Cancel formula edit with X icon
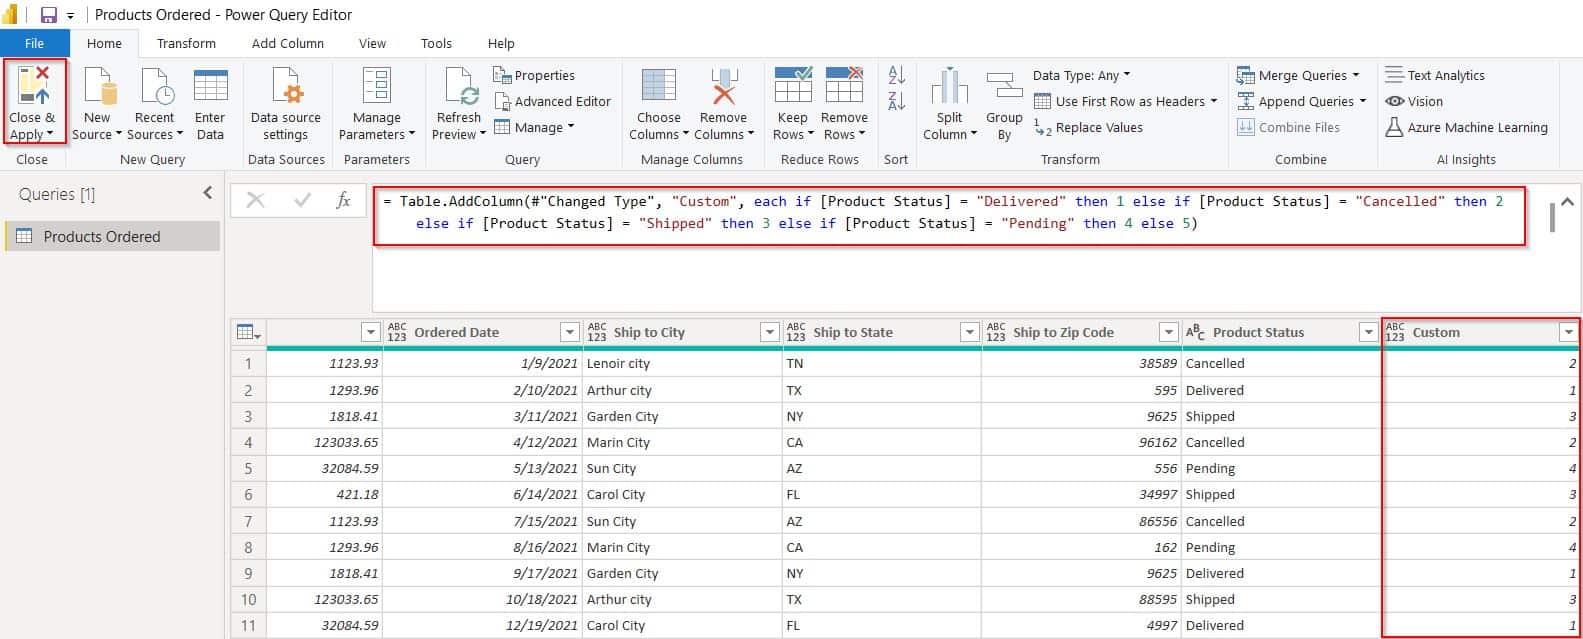The image size is (1583, 639). click(x=255, y=200)
